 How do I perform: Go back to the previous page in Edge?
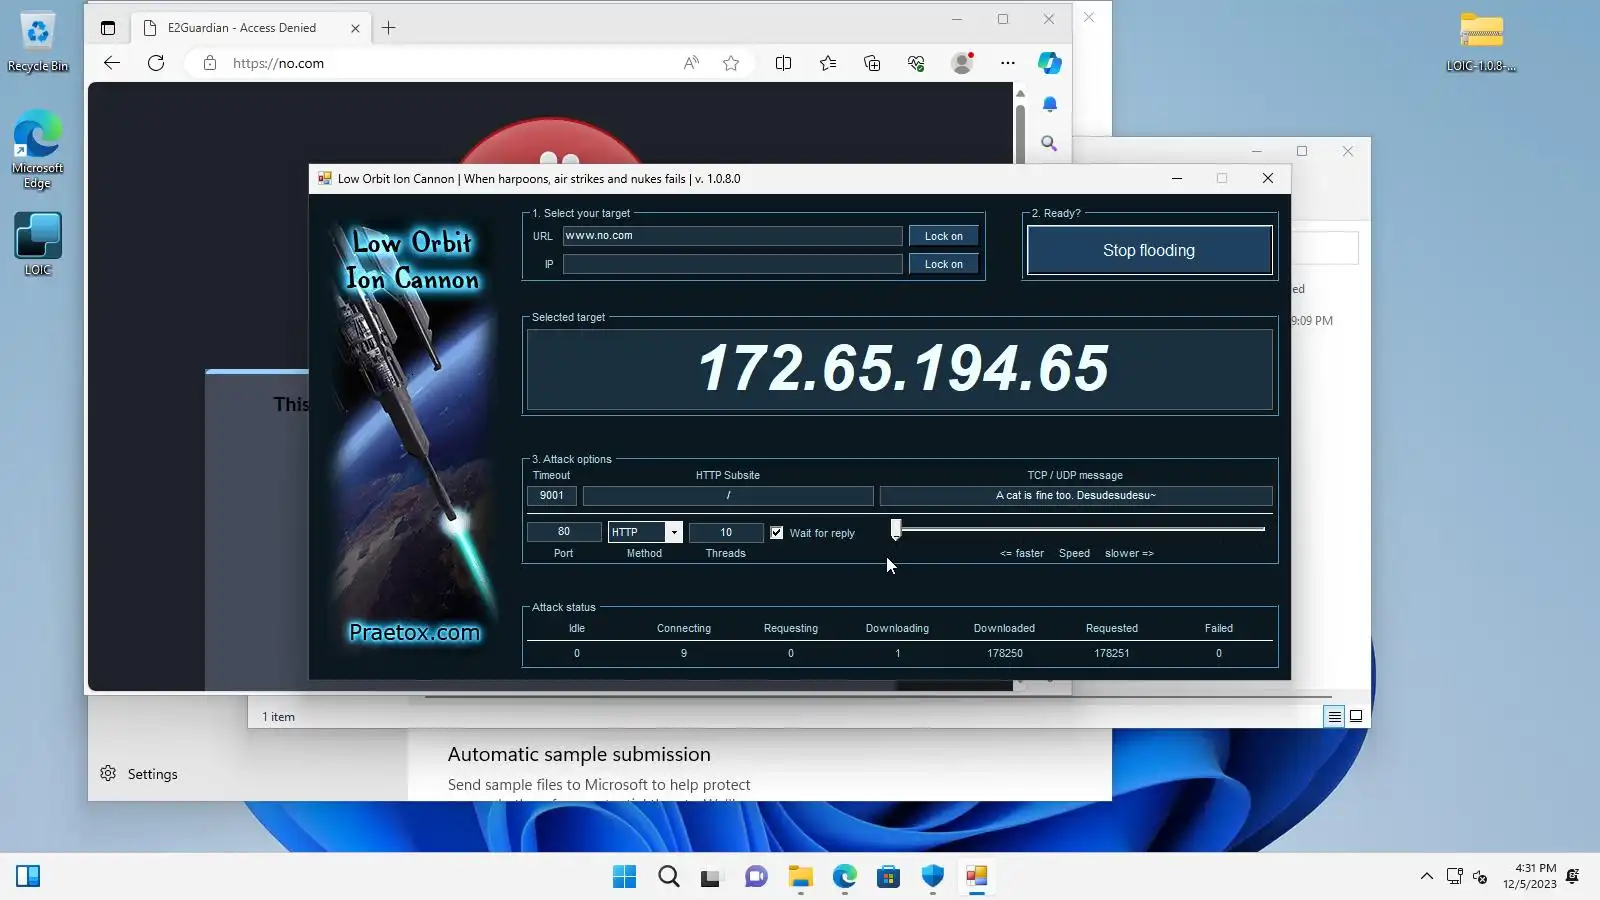(x=112, y=63)
